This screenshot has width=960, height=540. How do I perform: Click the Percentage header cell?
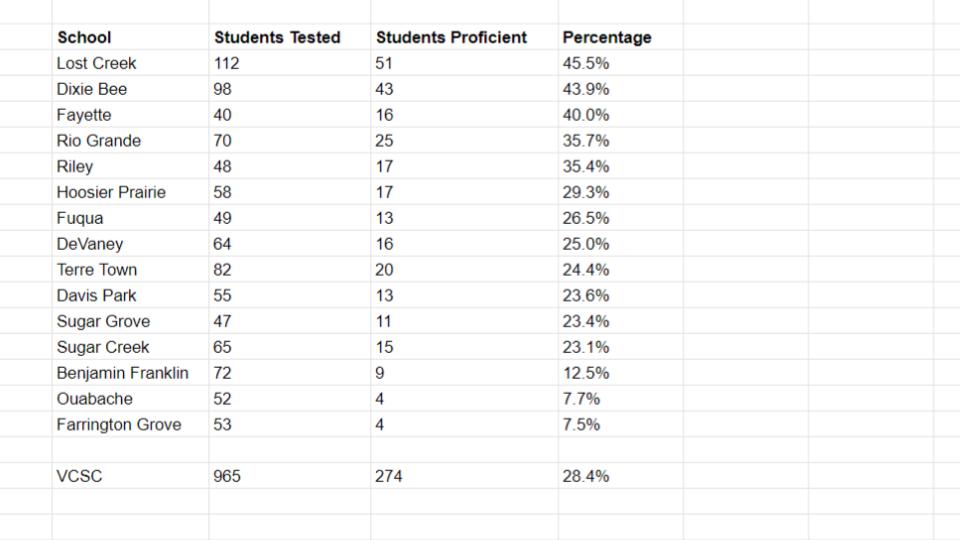[x=606, y=38]
